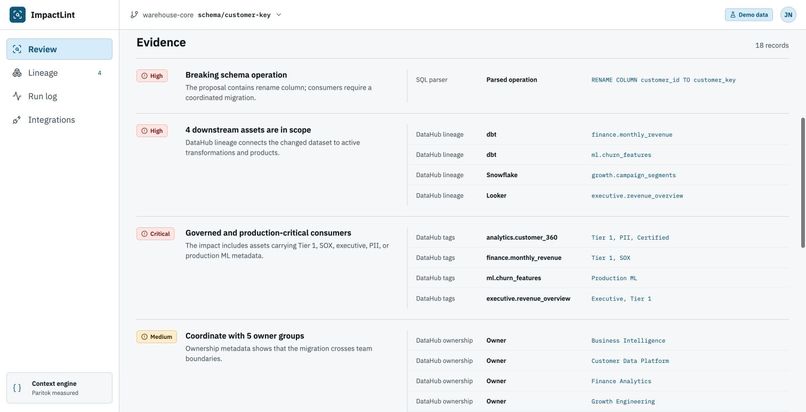Click the Growth Engineering owner value
Image resolution: width=806 pixels, height=412 pixels.
(x=623, y=402)
